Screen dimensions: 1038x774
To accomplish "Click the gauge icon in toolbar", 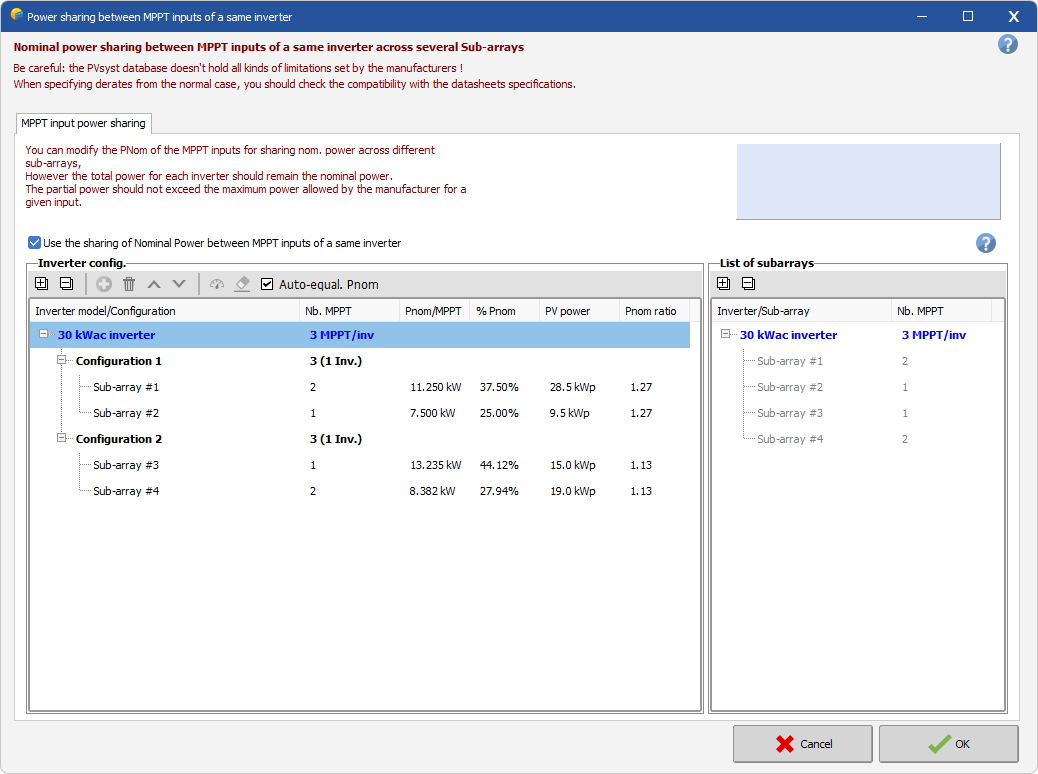I will 217,284.
